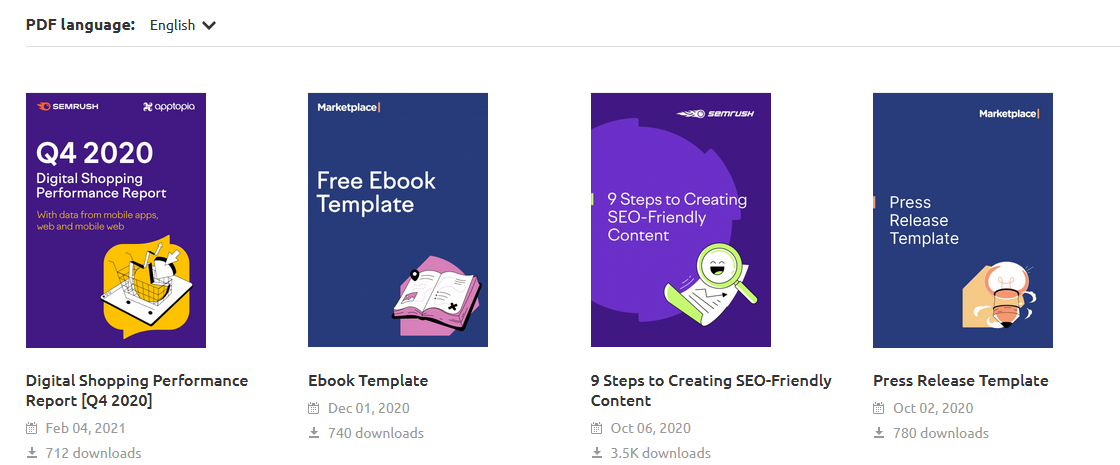Viewport: 1120px width, 465px height.
Task: Open the 9 Steps SEO-Friendly Content cover
Action: [681, 220]
